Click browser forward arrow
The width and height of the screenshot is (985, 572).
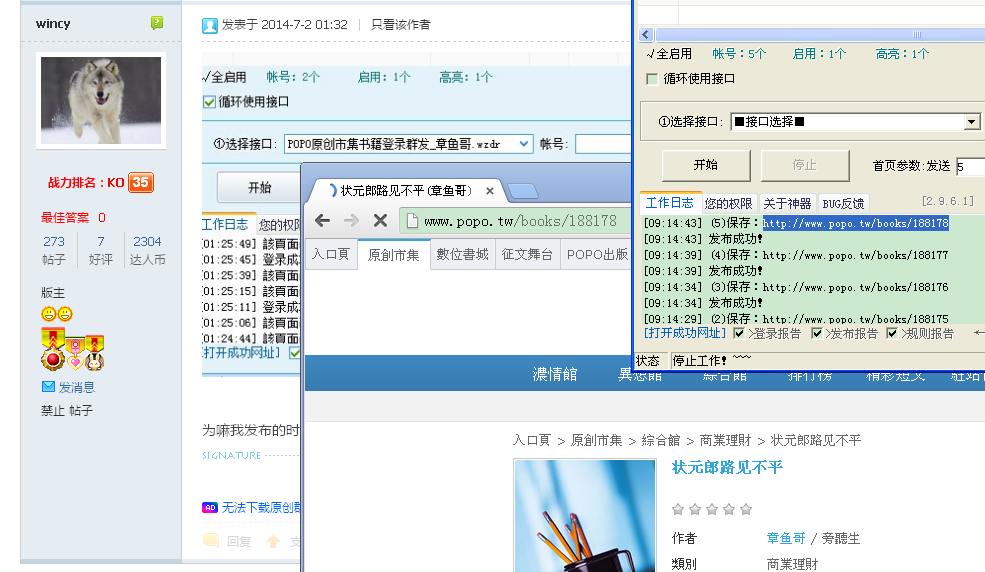(351, 220)
